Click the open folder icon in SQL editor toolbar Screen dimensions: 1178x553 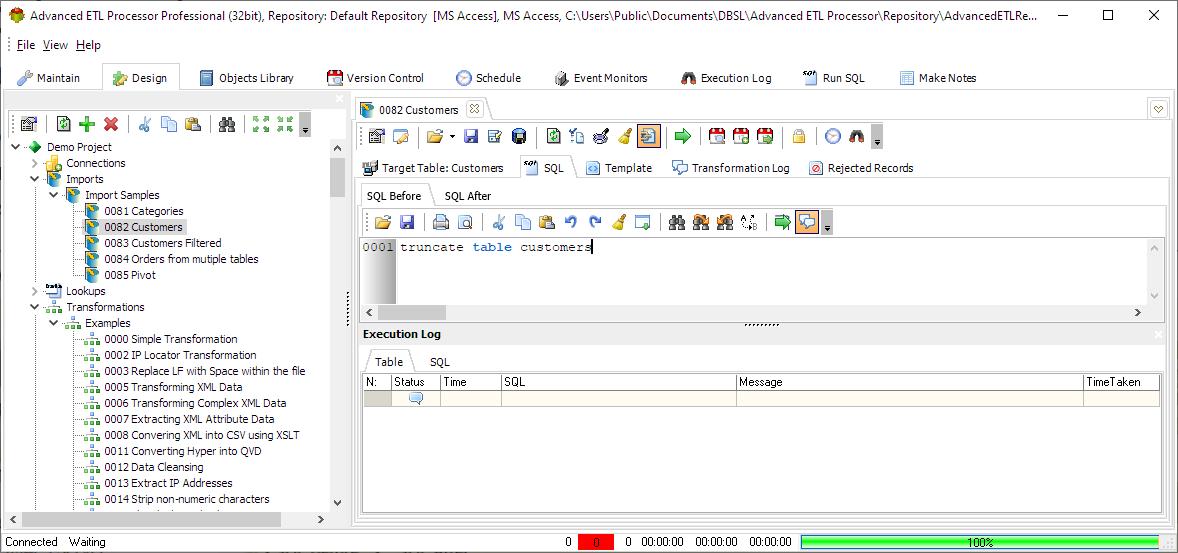(383, 222)
